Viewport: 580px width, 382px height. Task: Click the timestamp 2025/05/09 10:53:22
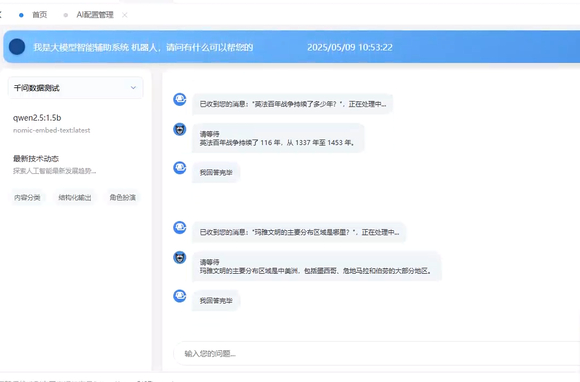[350, 47]
